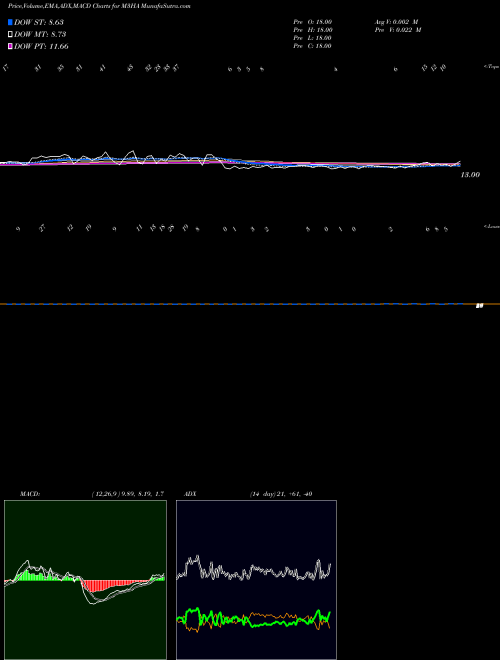Image resolution: width=500 pixels, height=660 pixels.
Task: Select the 'DOW MT: 8.73' legend label
Action: [x=40, y=35]
